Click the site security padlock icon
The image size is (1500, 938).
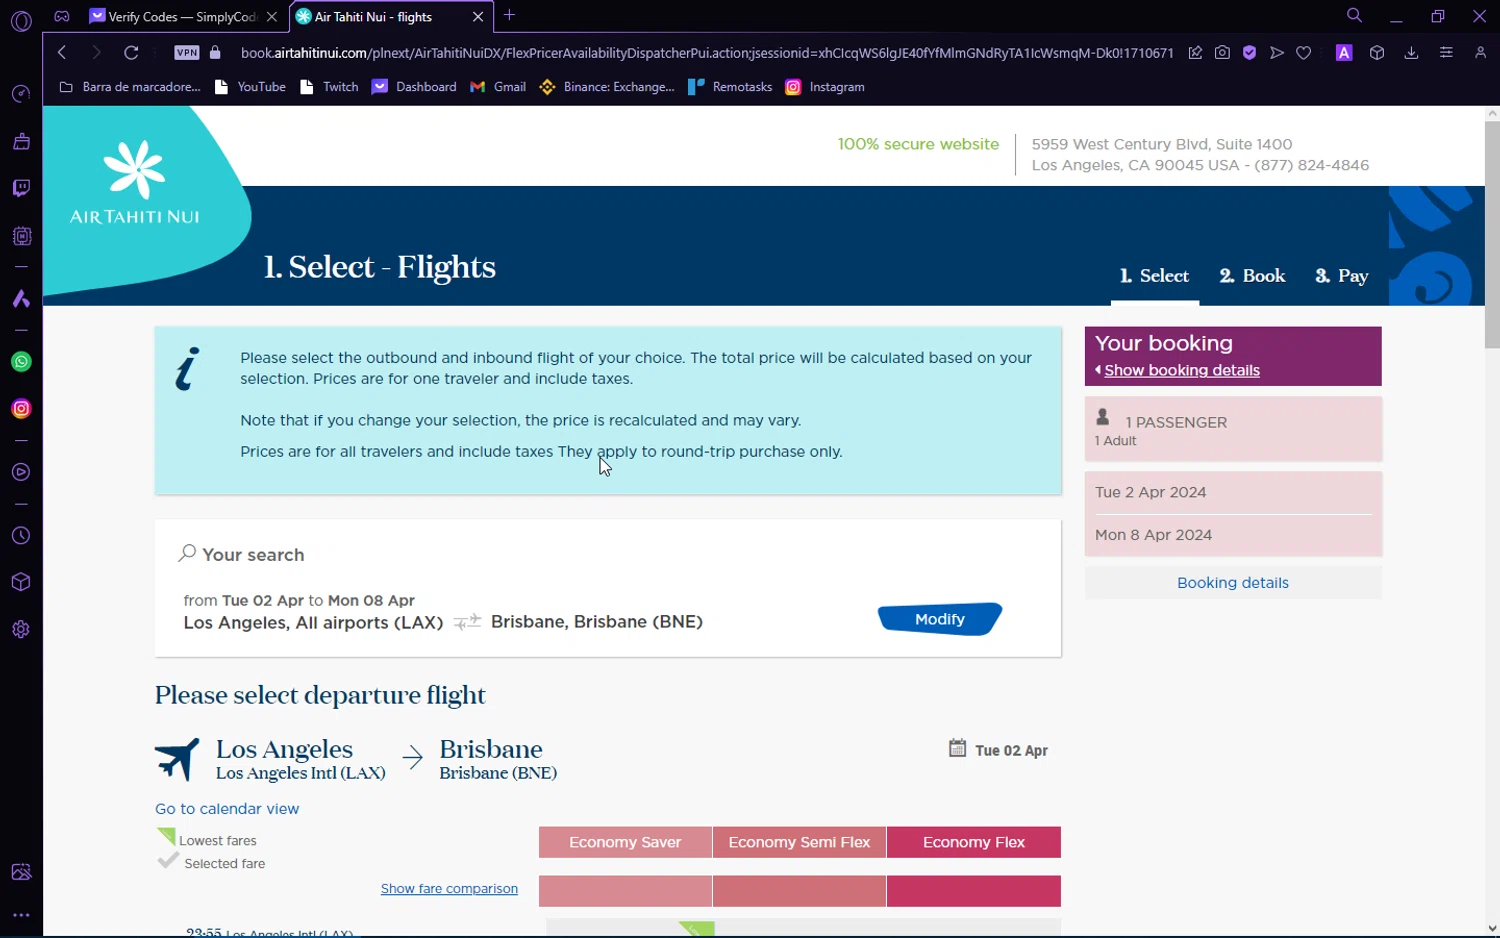click(x=215, y=53)
